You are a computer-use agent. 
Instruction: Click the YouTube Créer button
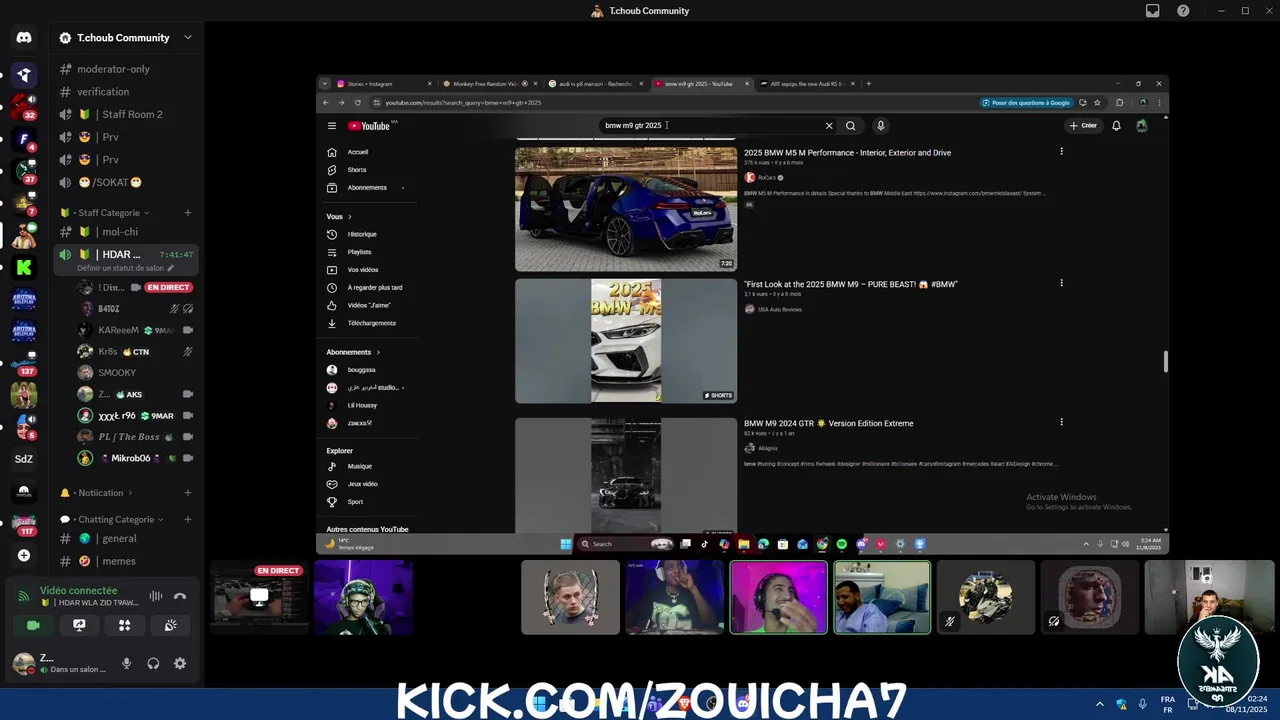click(x=1083, y=126)
